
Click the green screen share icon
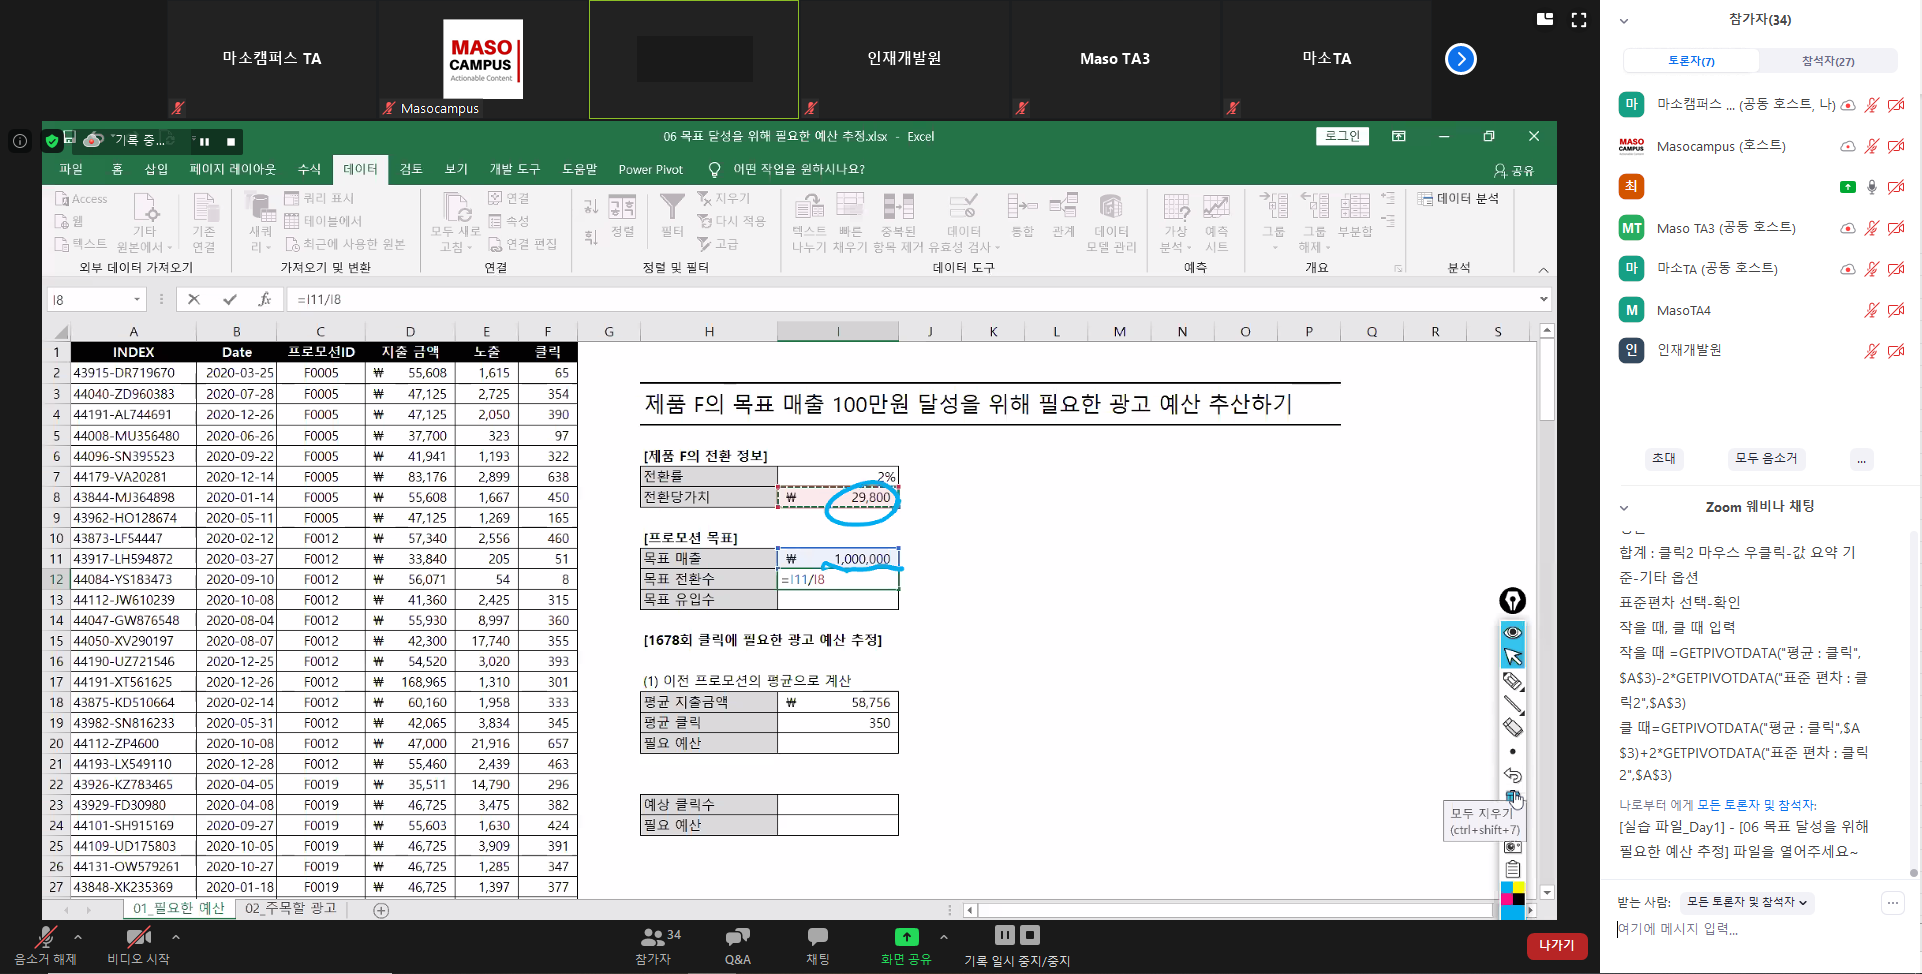click(906, 937)
